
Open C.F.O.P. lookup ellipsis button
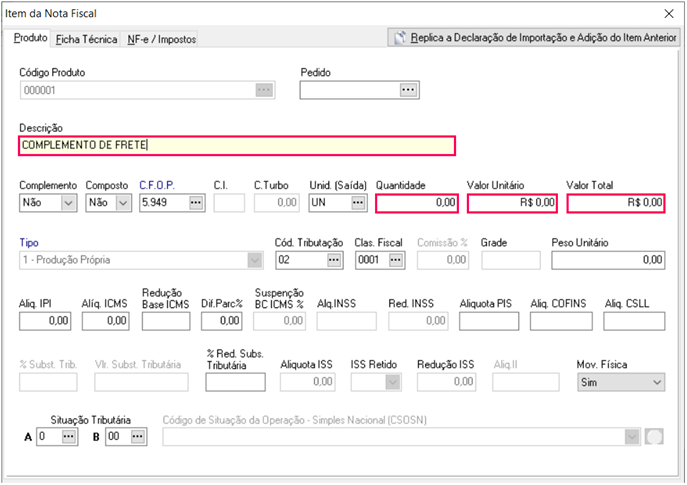tap(196, 203)
